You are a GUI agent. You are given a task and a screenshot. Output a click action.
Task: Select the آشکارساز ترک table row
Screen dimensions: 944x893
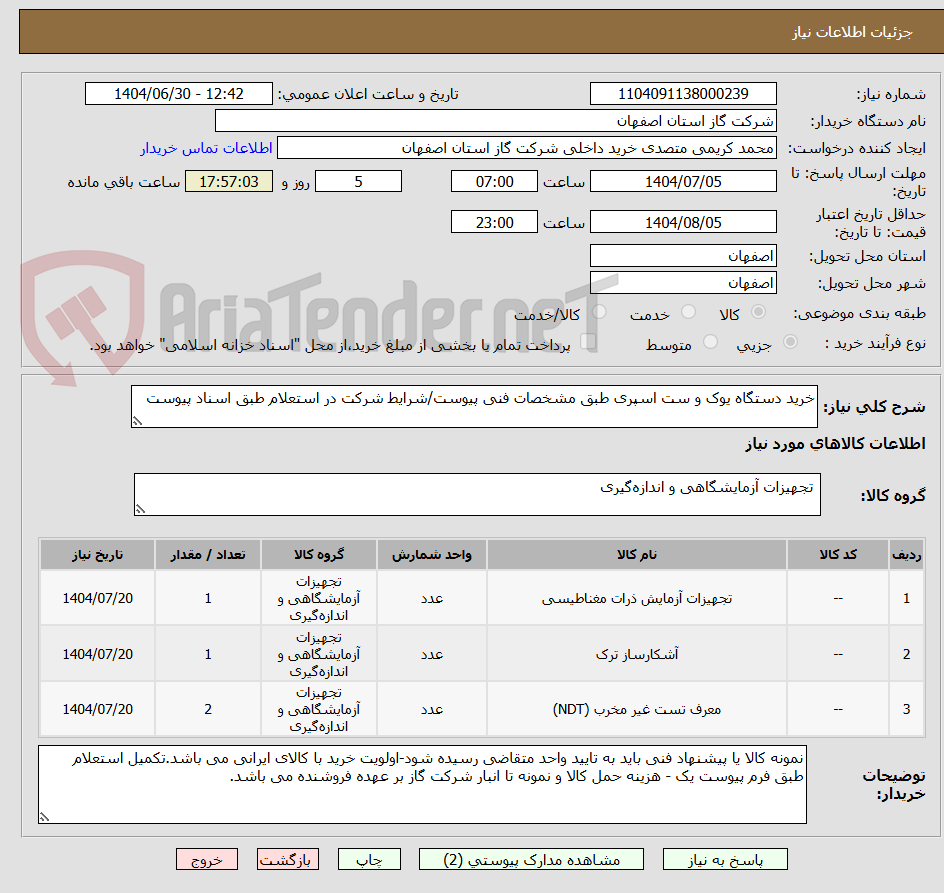click(x=470, y=653)
